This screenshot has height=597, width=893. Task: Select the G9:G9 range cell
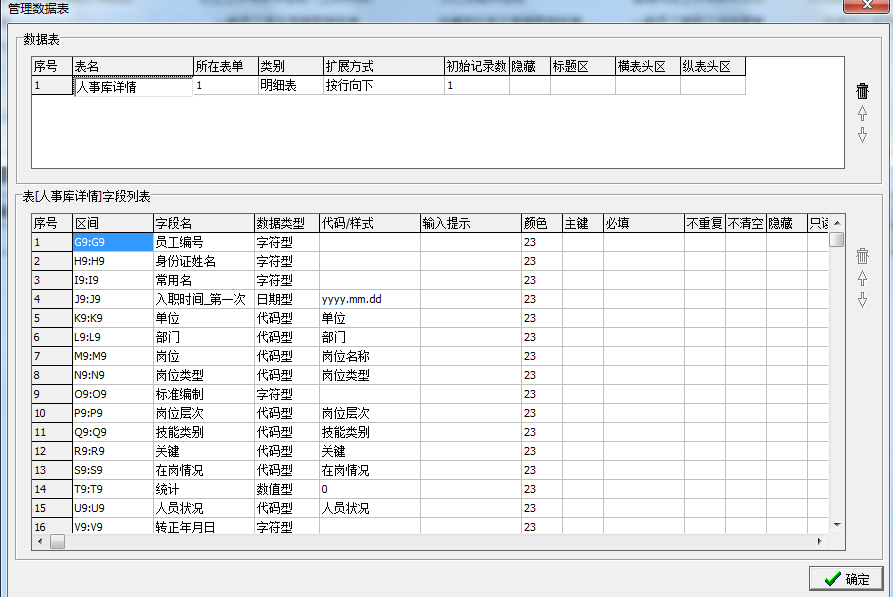(113, 242)
